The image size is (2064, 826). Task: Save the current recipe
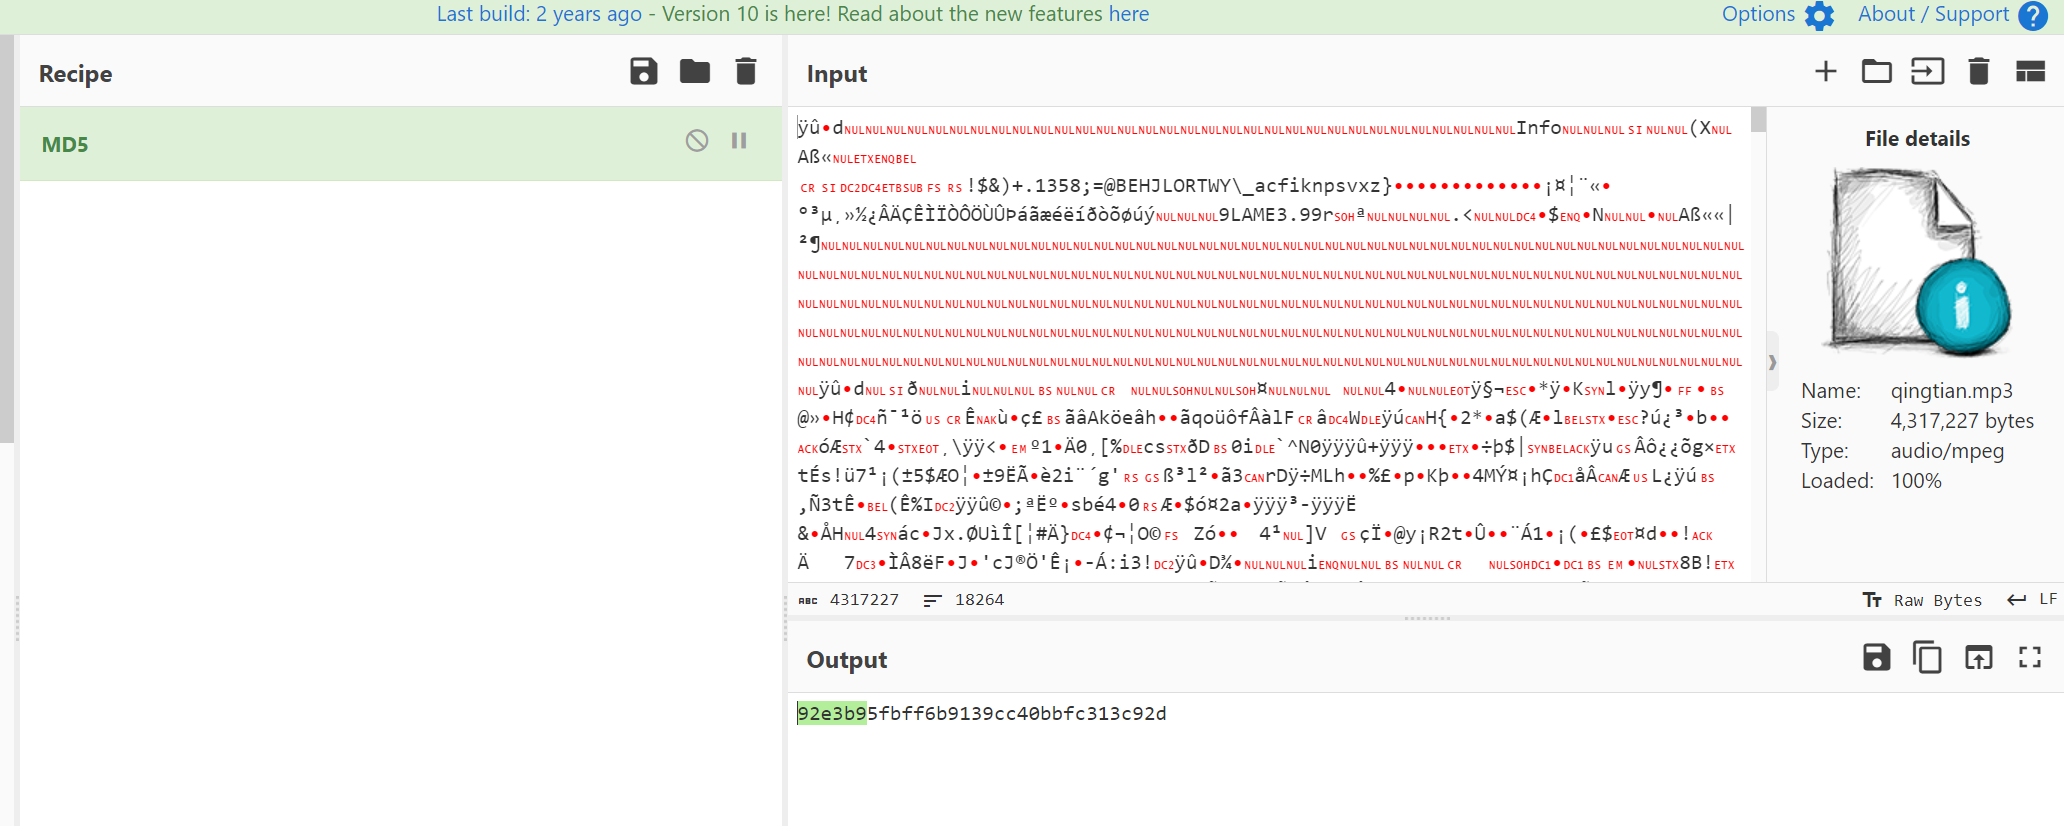click(643, 72)
